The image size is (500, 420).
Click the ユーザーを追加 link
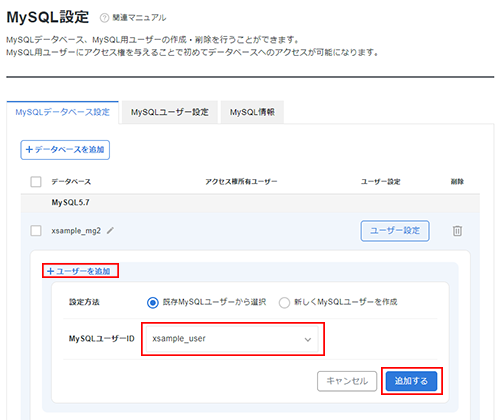(80, 271)
